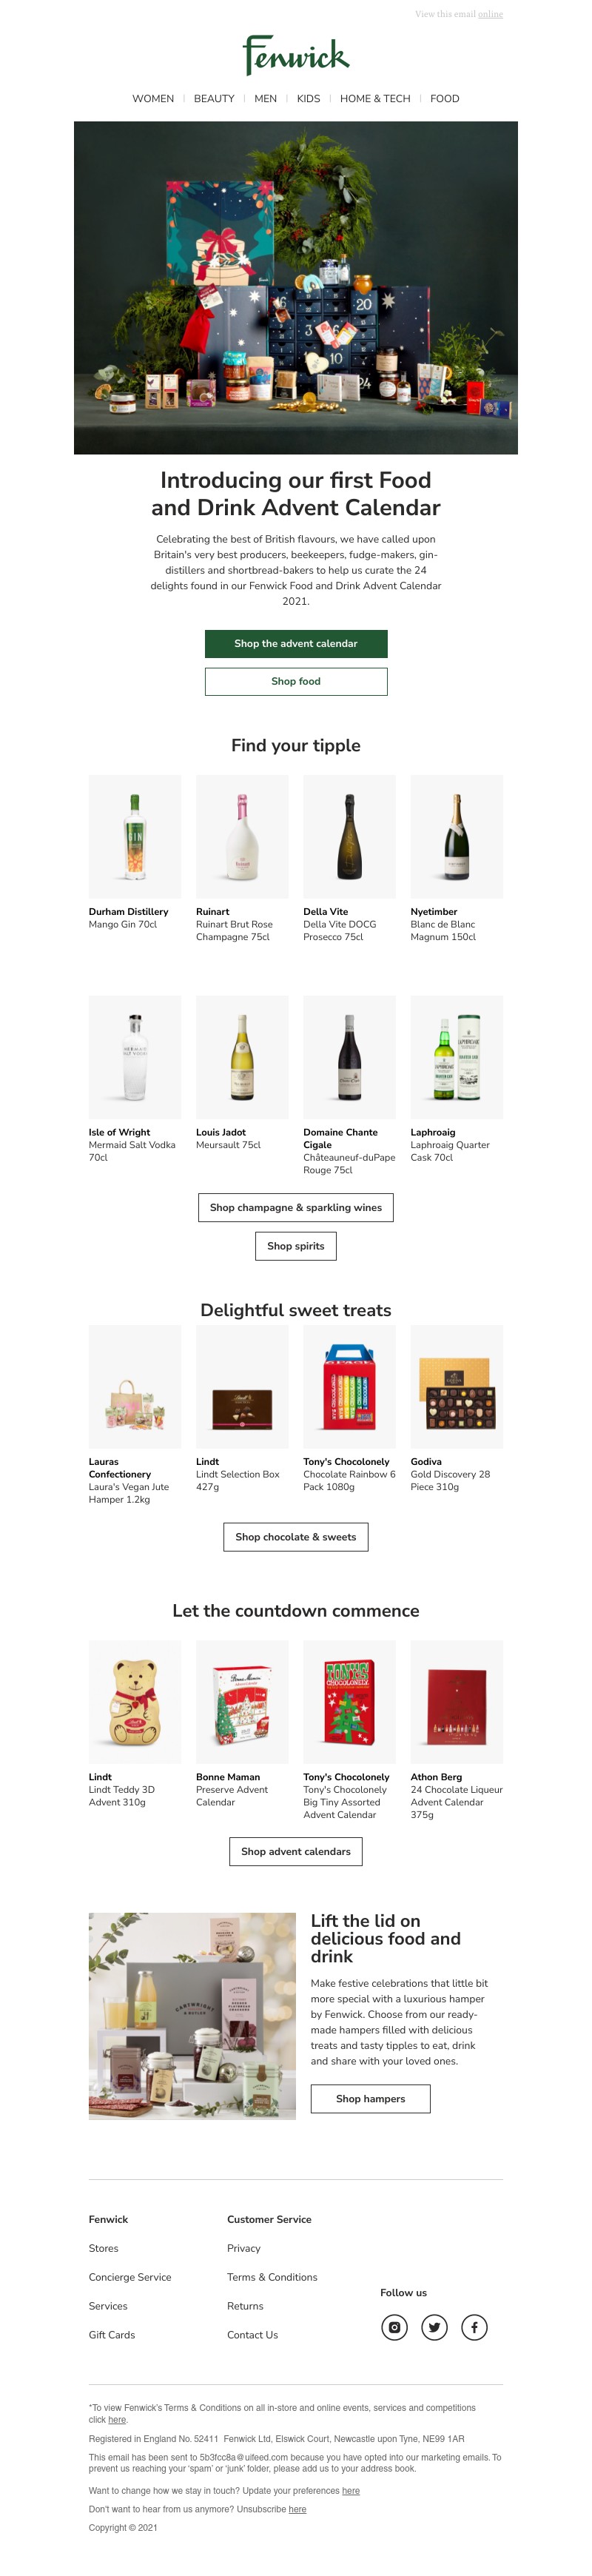This screenshot has height=2576, width=592.
Task: Open Fenwick's Facebook page icon
Action: (x=474, y=2328)
